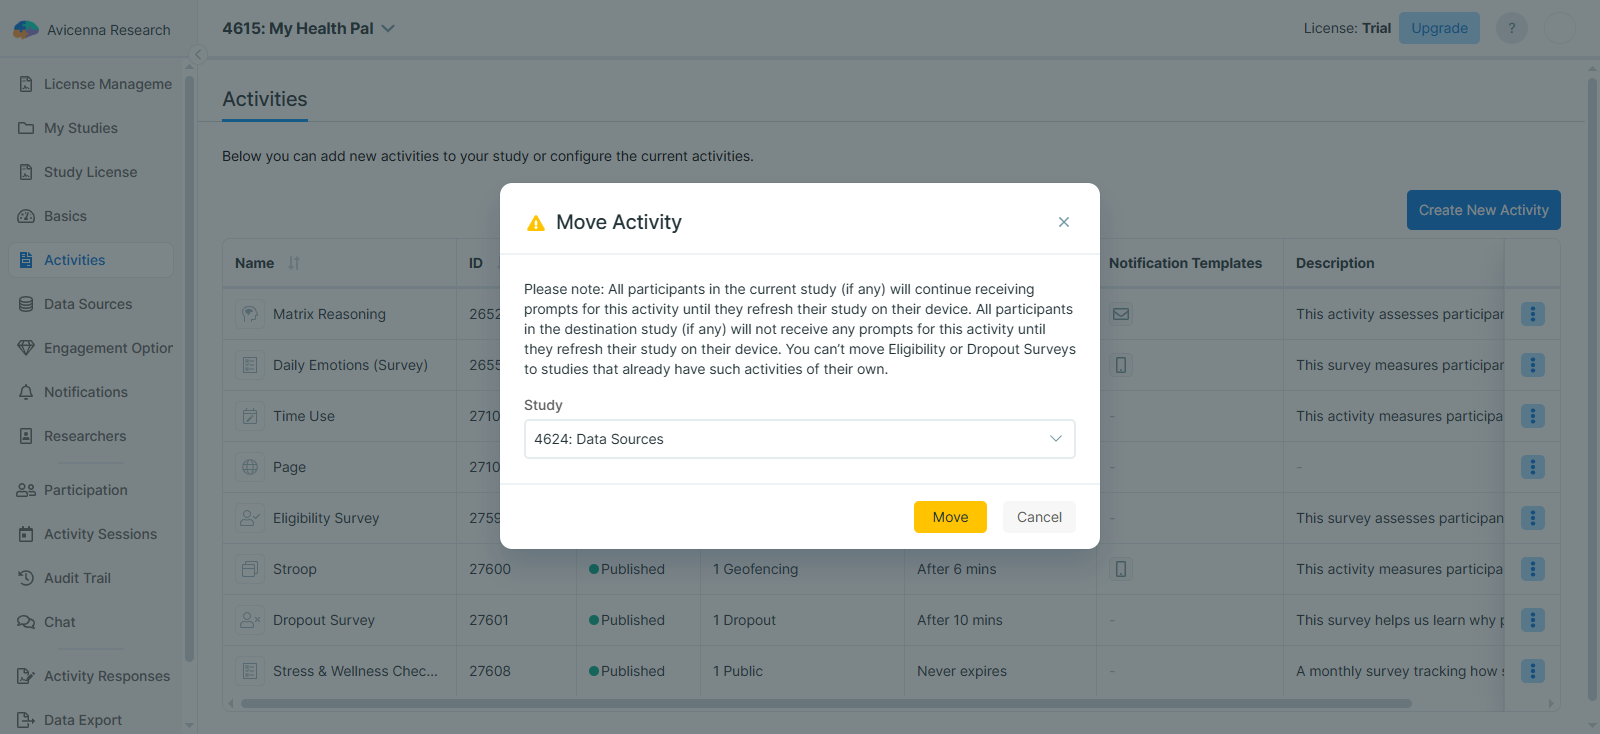Click the email notification icon in Matrix Reasoning row
The width and height of the screenshot is (1600, 734).
click(1121, 314)
